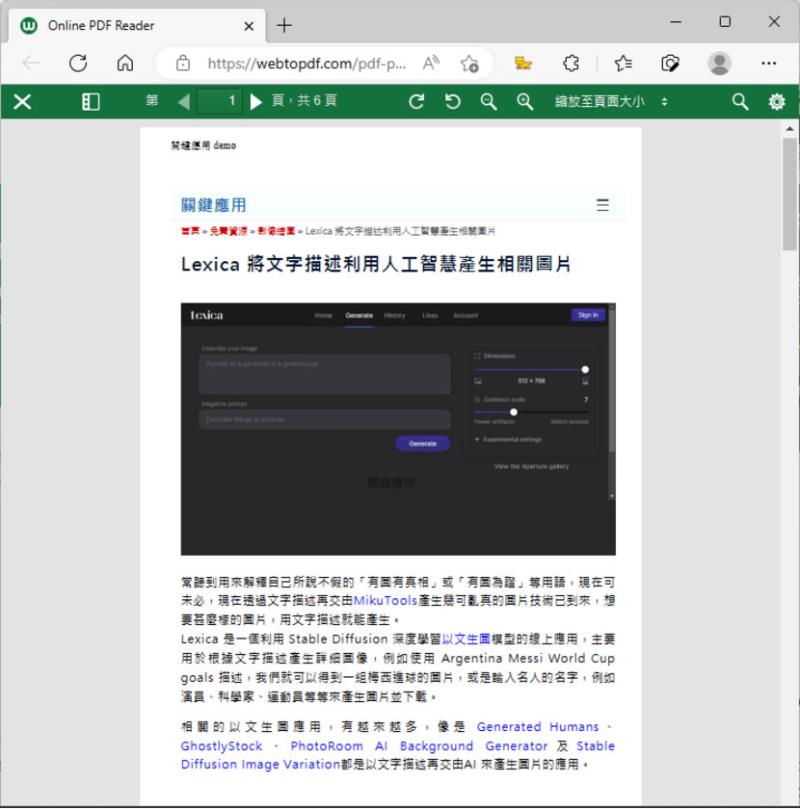Open the browser profile avatar
This screenshot has height=809, width=800.
(x=720, y=63)
